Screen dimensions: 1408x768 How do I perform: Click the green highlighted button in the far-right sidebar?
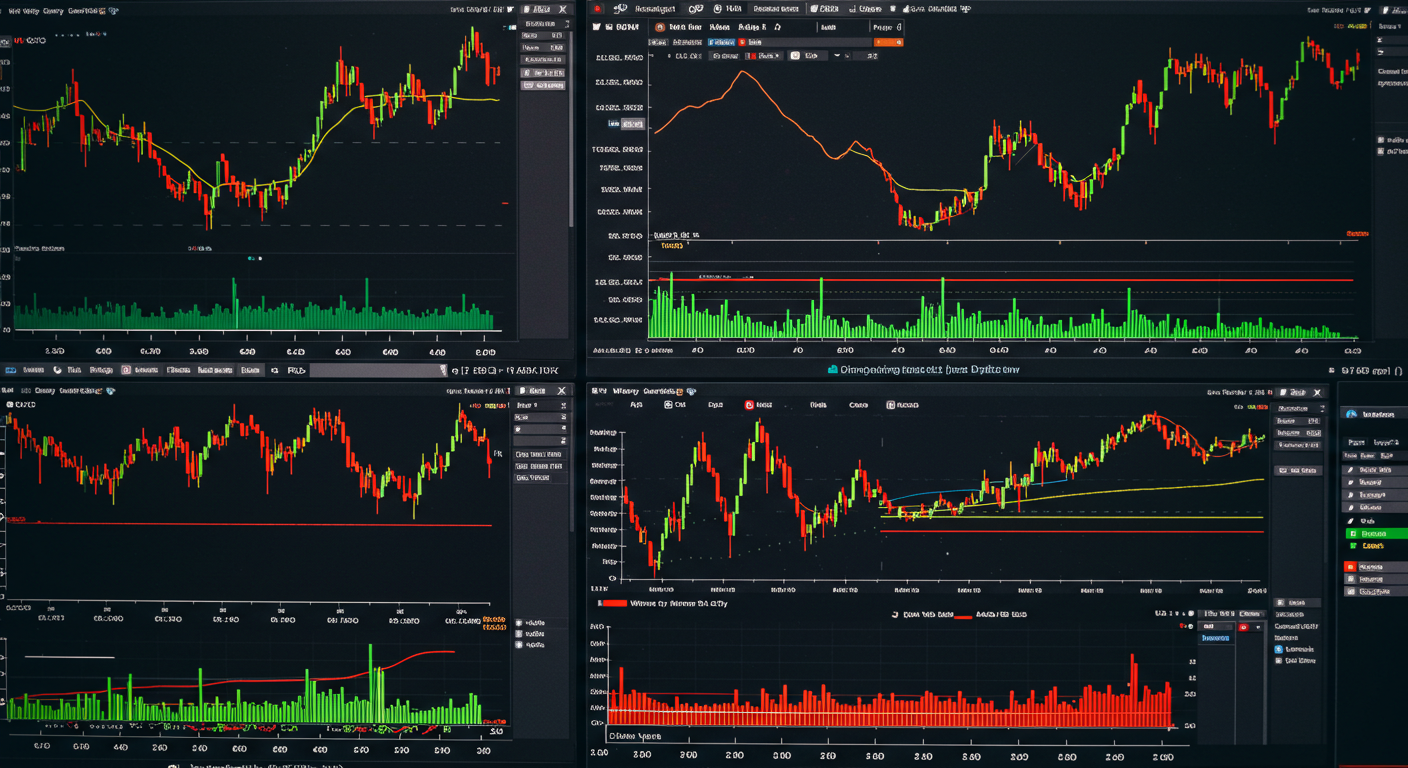tap(1377, 534)
